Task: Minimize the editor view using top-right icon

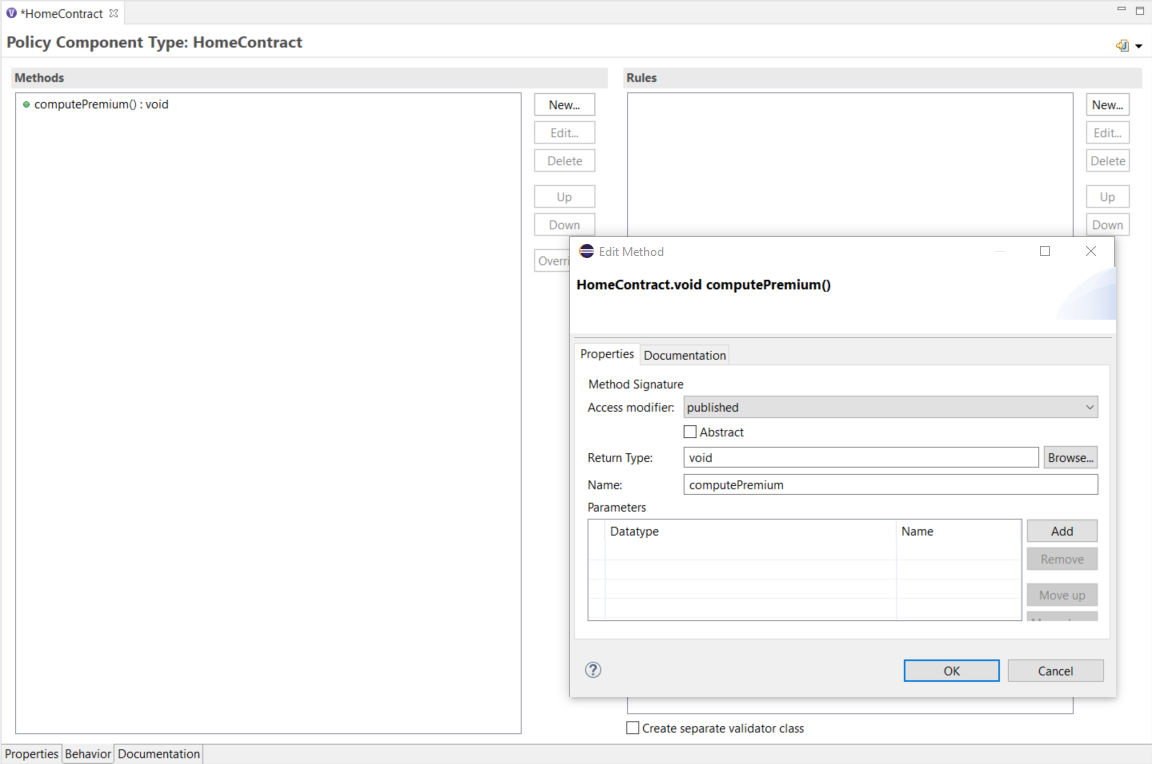Action: [1121, 9]
